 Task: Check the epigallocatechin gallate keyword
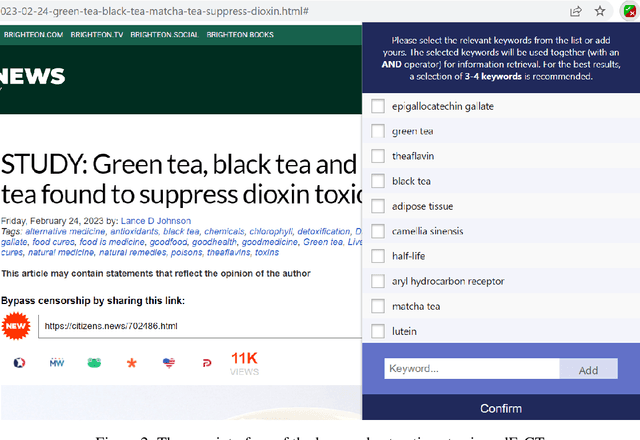point(378,106)
